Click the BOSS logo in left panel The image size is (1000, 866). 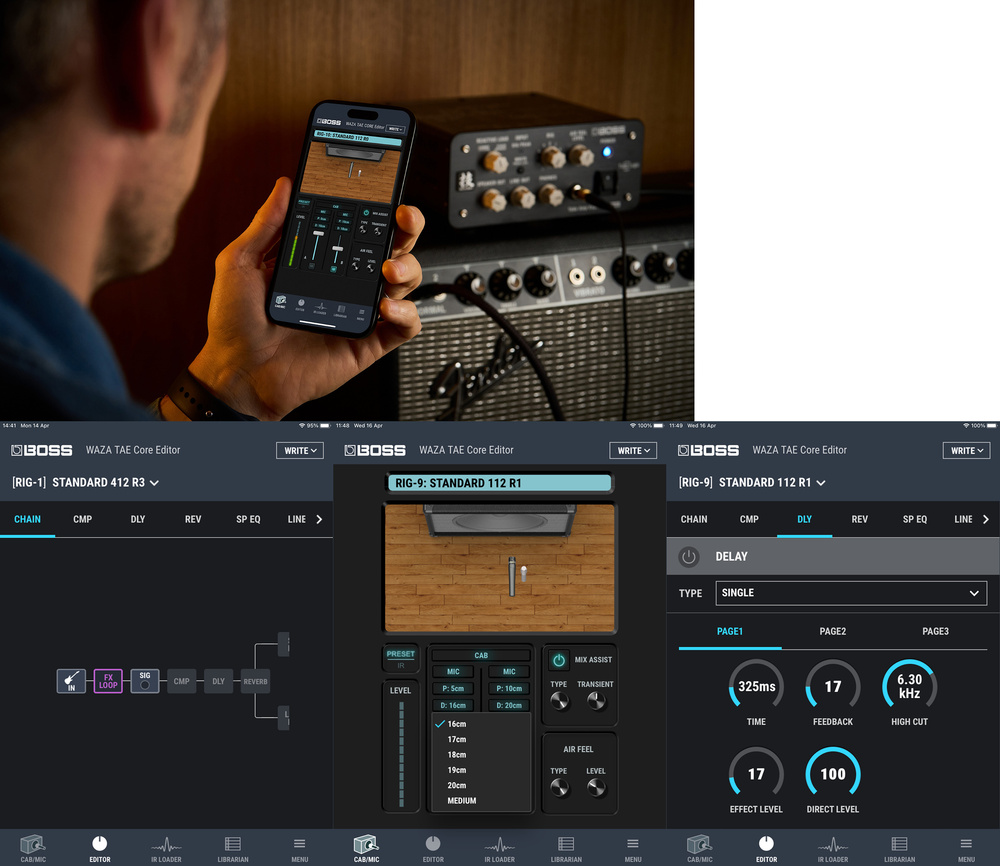(x=41, y=450)
